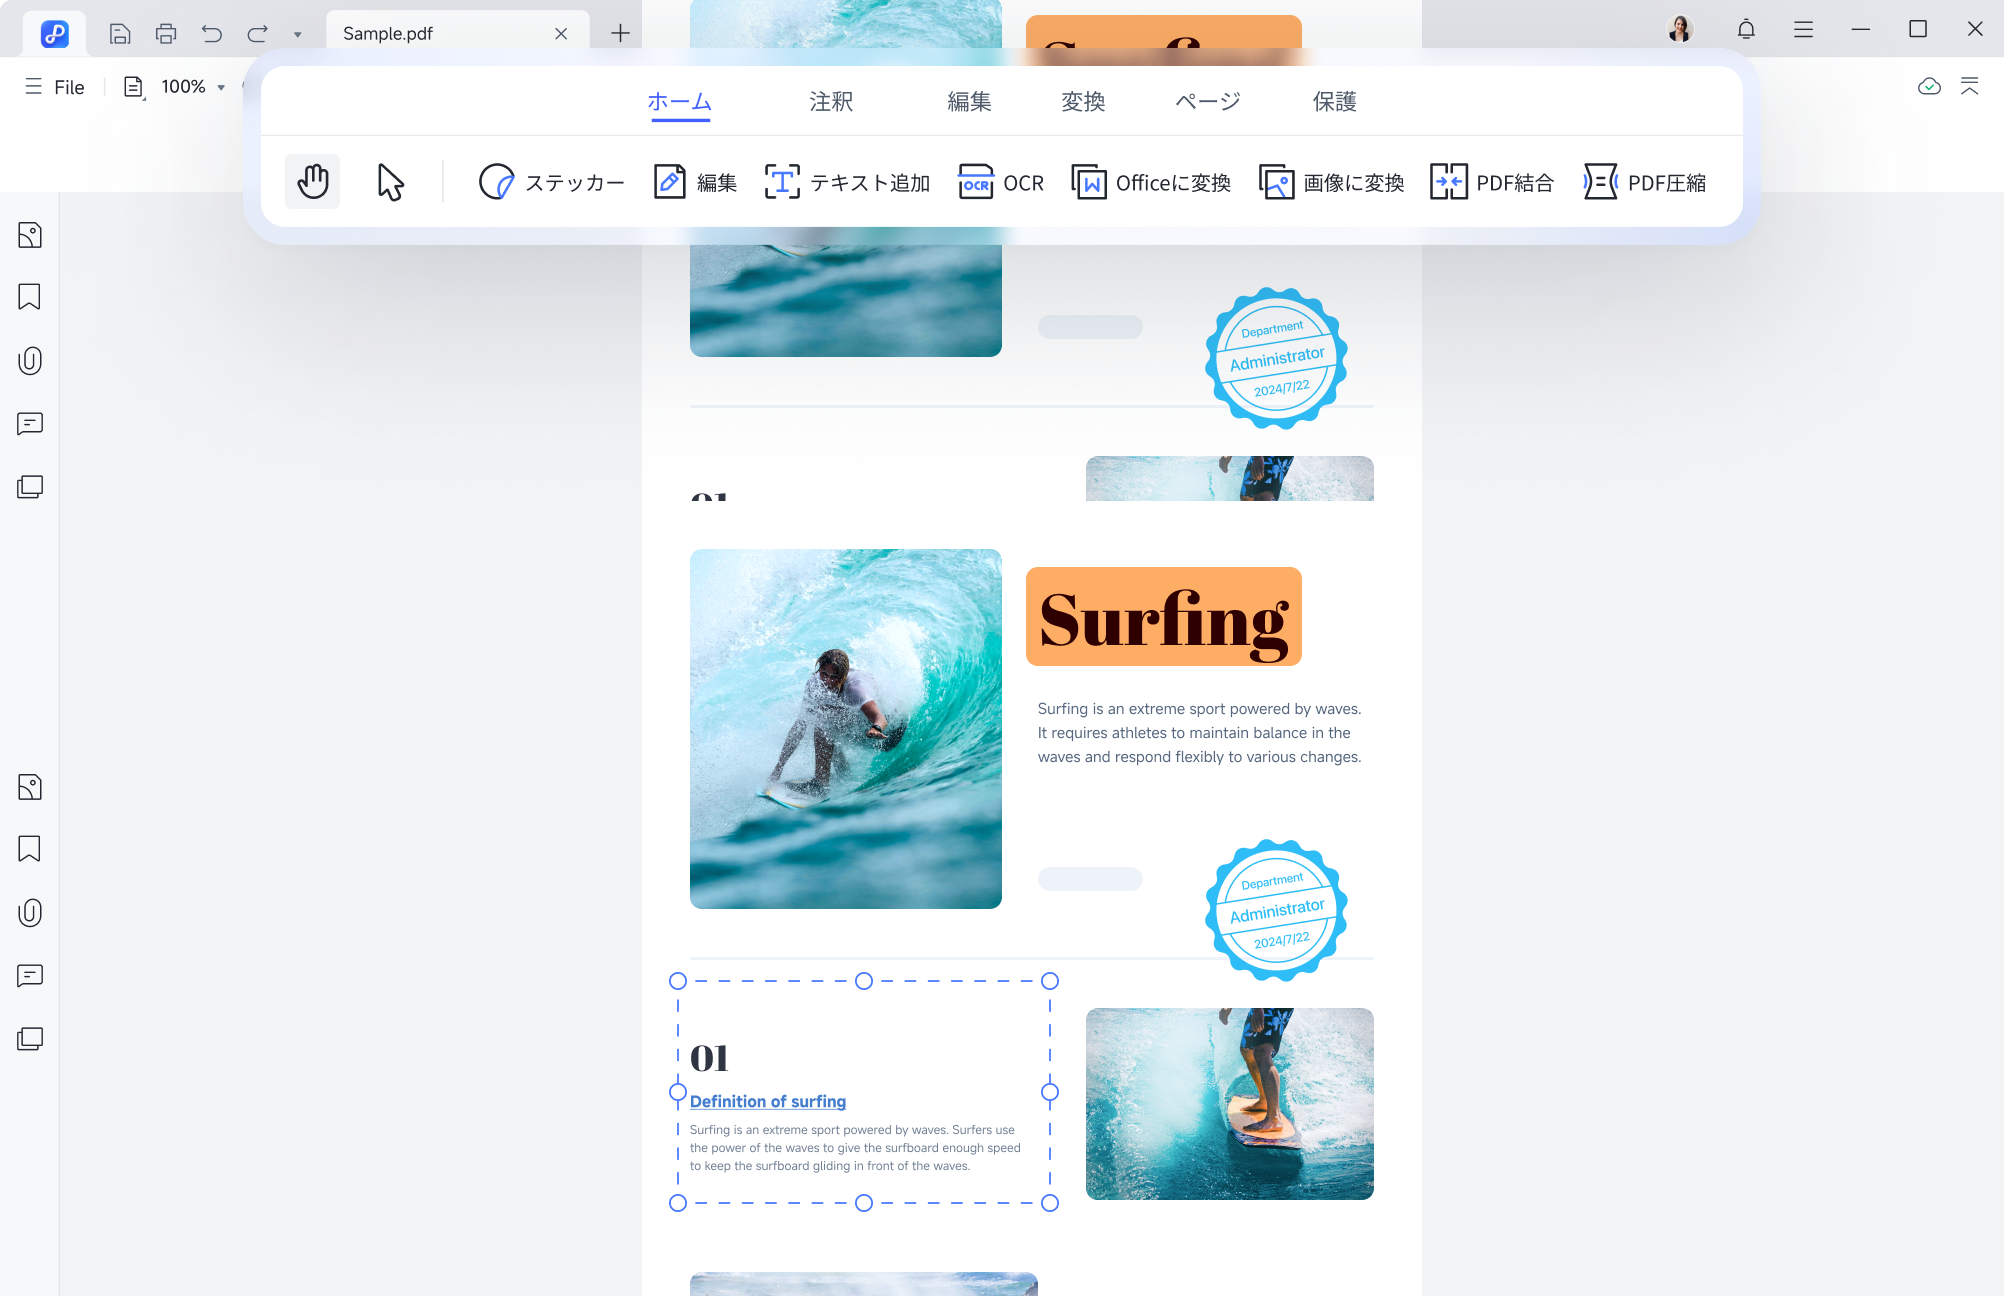Screen dimensions: 2004x1296
Task: Open the hamburger menu in title bar
Action: coord(1804,29)
